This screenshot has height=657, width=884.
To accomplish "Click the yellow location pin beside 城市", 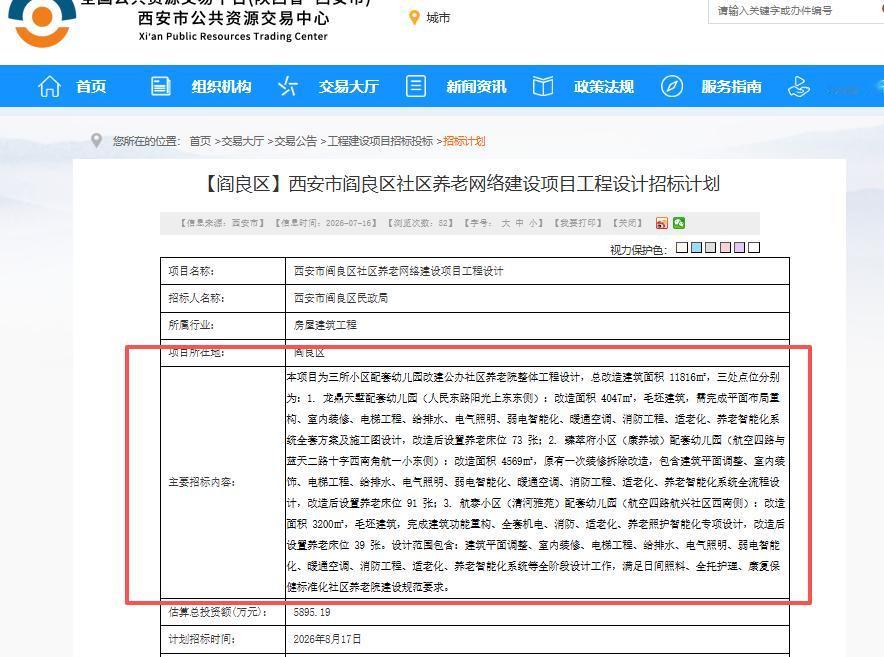I will [414, 18].
